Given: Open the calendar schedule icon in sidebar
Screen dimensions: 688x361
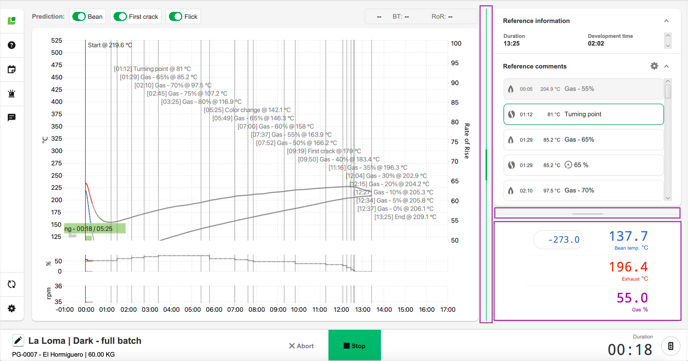Looking at the screenshot, I should [12, 69].
